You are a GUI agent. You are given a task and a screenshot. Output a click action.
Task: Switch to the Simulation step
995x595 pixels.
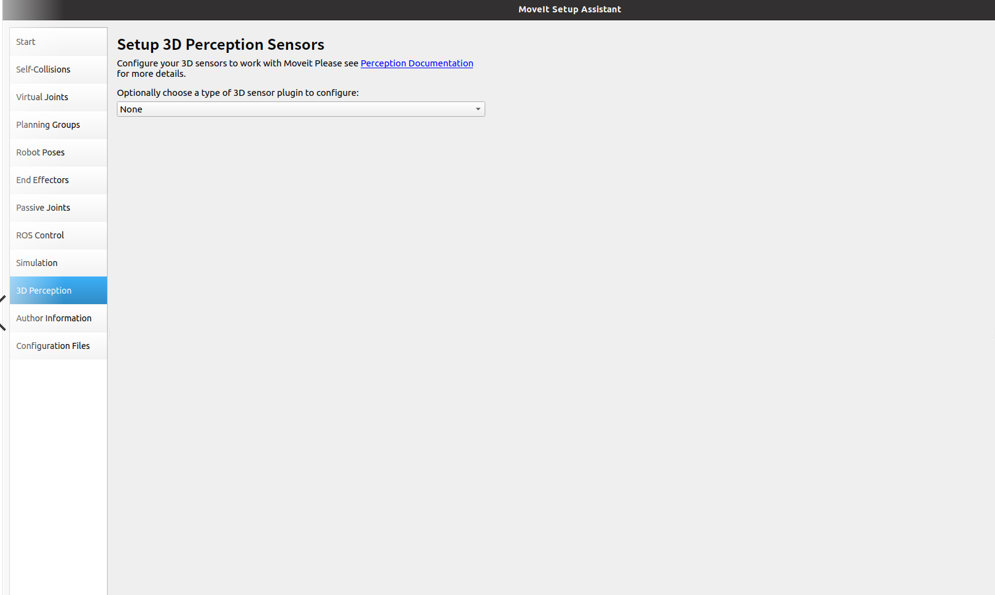(57, 262)
